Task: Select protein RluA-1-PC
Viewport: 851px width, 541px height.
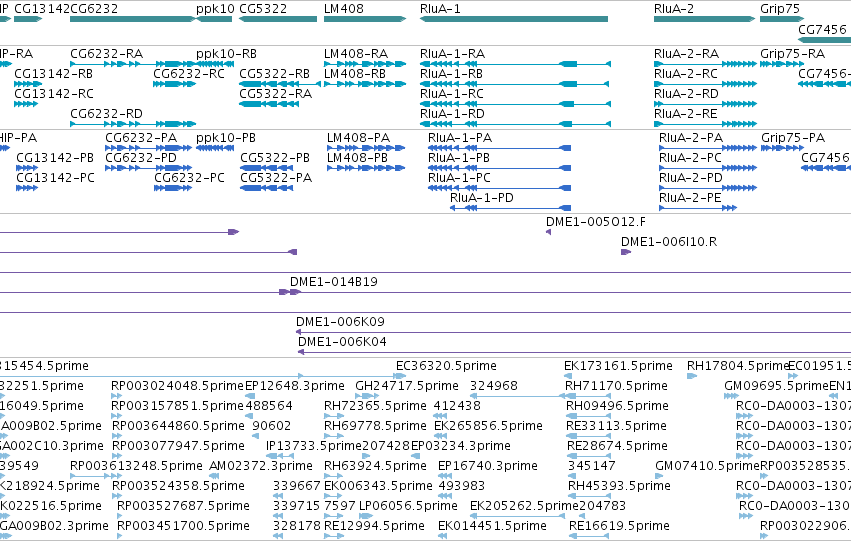Action: 499,188
